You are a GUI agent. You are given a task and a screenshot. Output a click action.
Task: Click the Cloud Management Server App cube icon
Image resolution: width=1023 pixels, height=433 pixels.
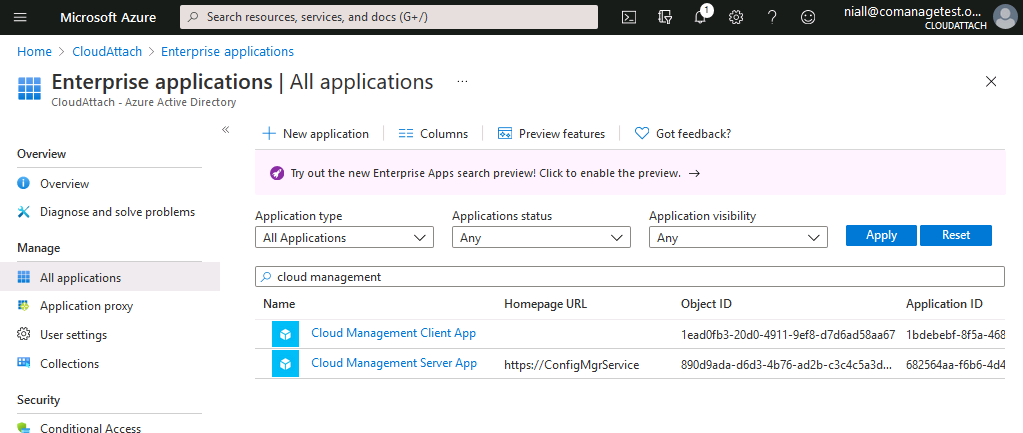point(285,364)
